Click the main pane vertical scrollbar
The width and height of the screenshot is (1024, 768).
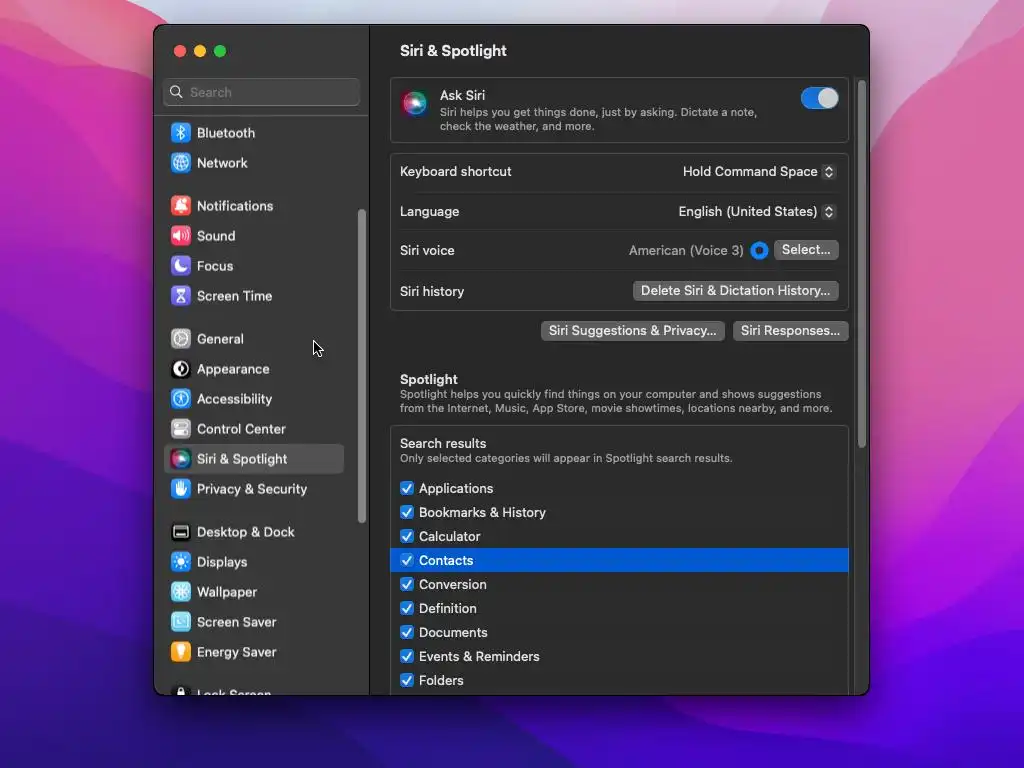point(861,264)
